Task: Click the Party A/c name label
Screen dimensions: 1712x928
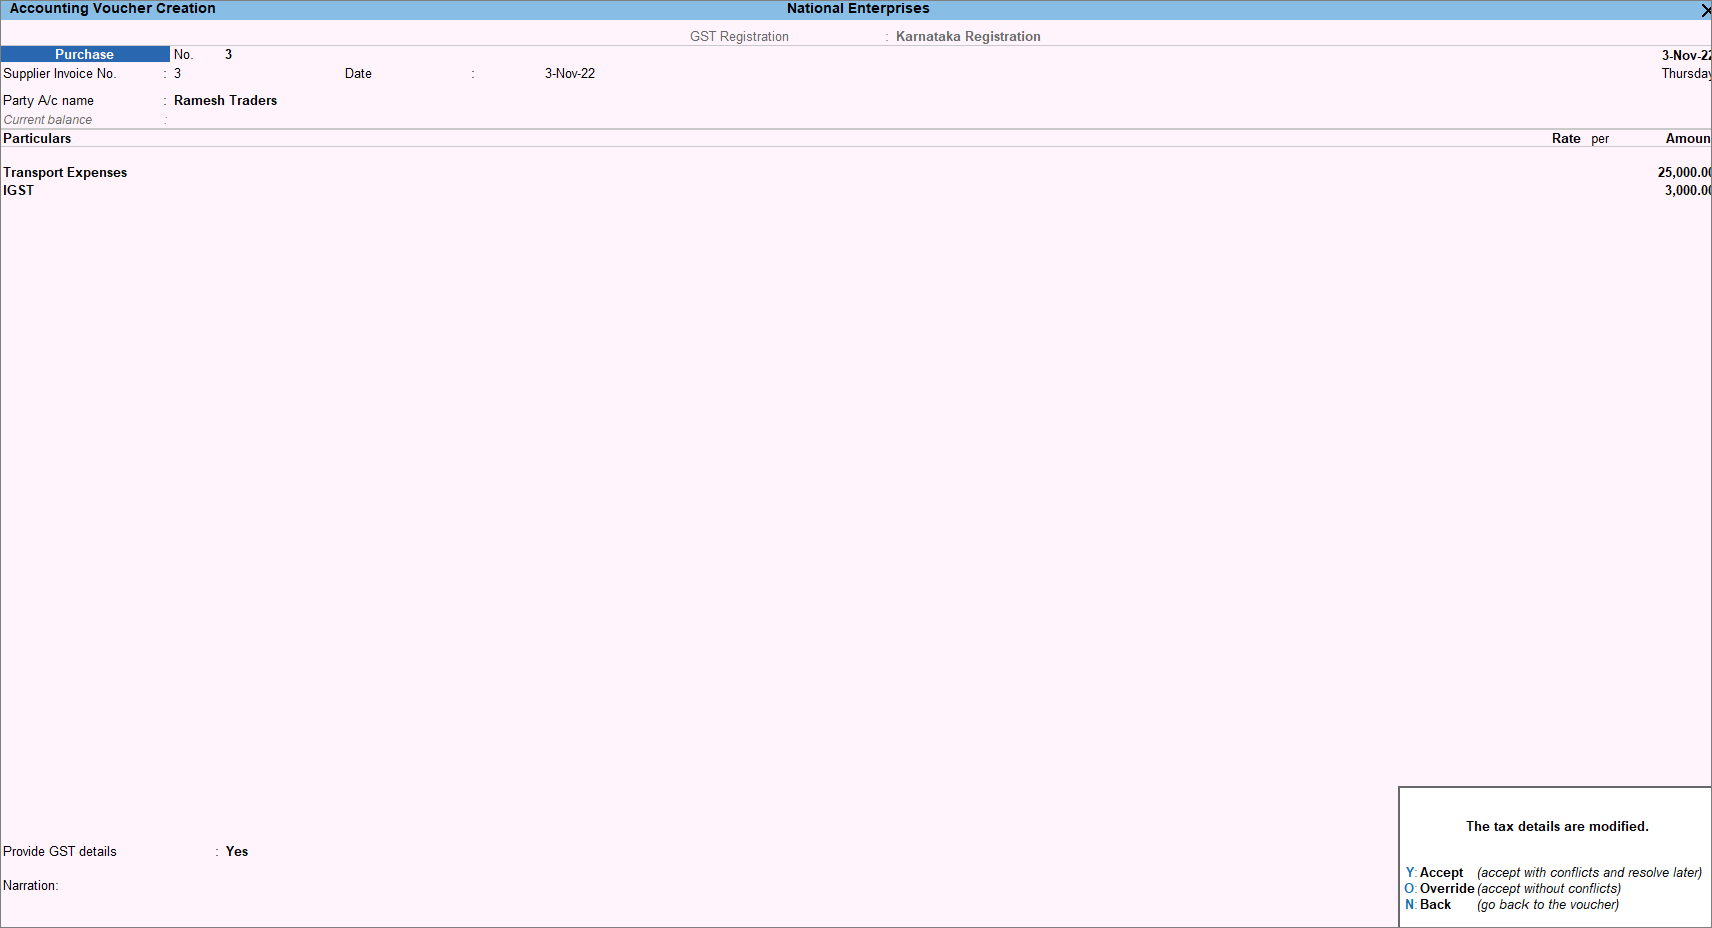Action: coord(48,100)
